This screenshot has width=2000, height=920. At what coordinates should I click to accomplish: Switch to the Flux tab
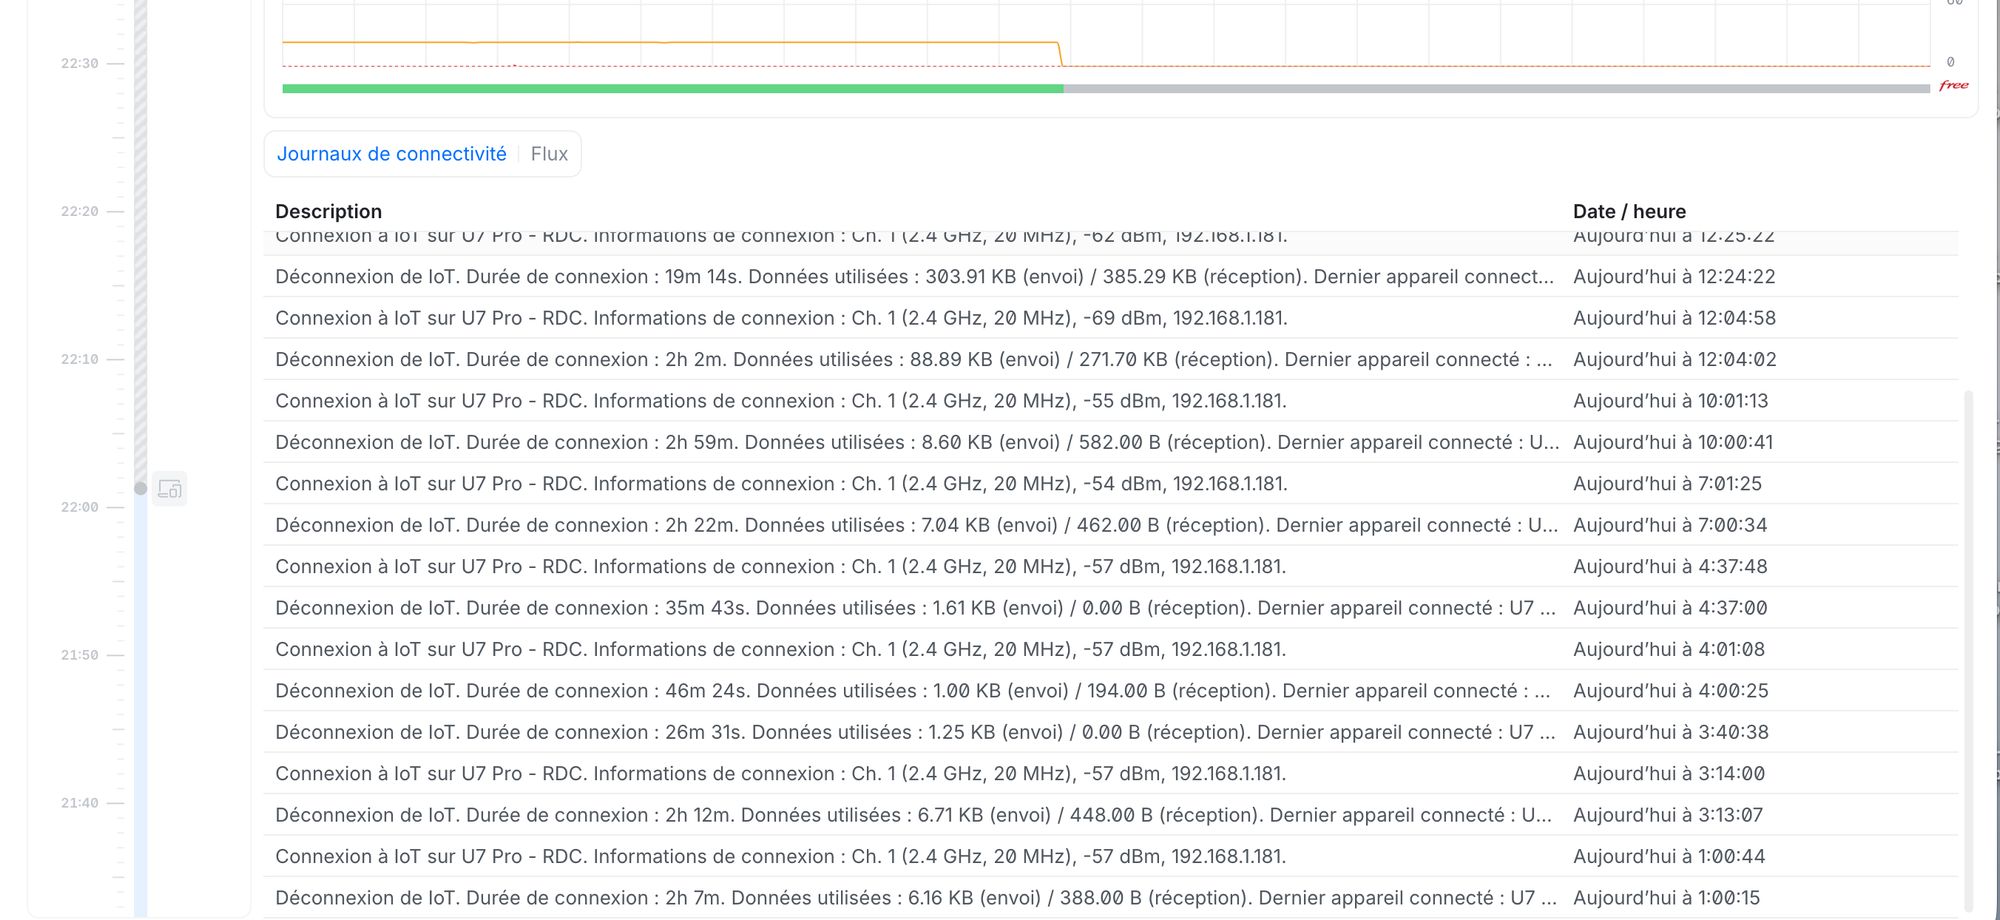click(x=549, y=154)
